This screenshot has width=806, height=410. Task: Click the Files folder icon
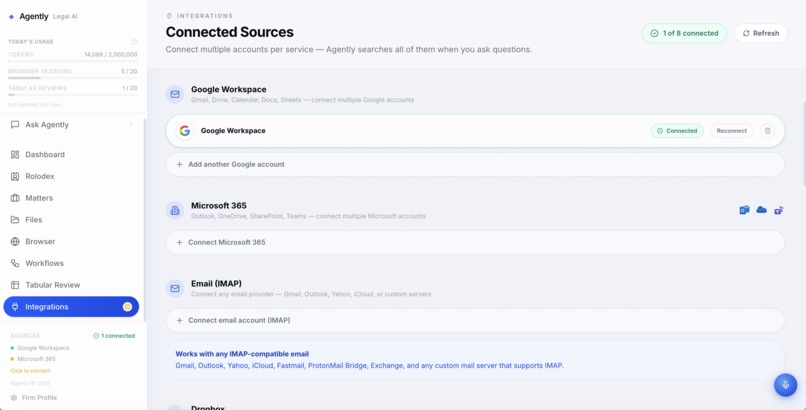[15, 220]
